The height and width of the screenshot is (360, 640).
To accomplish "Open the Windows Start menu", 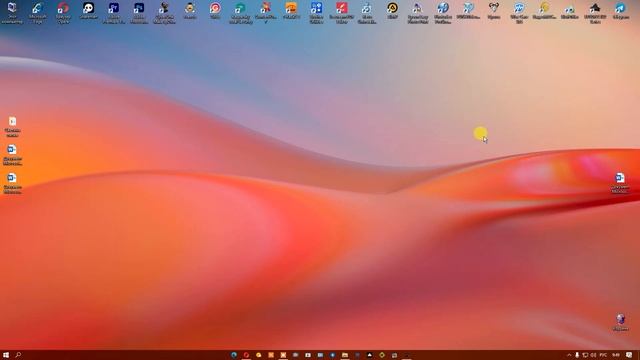I will (x=6, y=355).
